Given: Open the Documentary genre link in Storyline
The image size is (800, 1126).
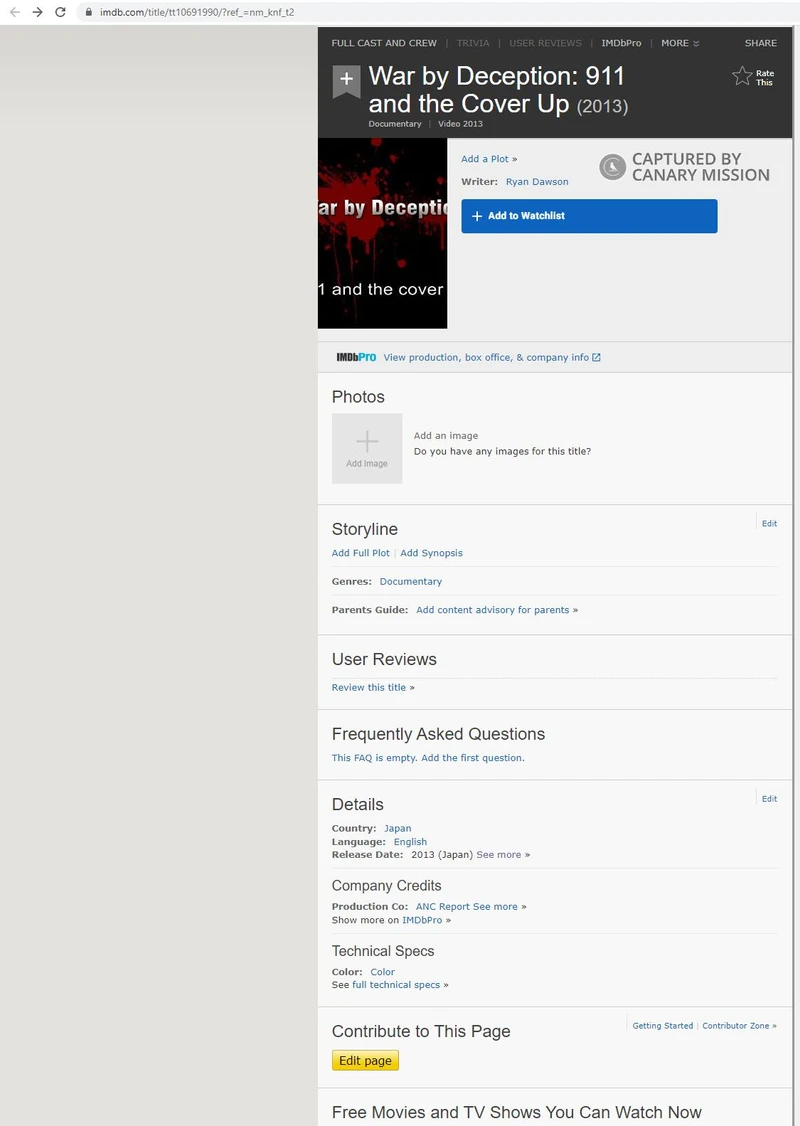Looking at the screenshot, I should 411,582.
